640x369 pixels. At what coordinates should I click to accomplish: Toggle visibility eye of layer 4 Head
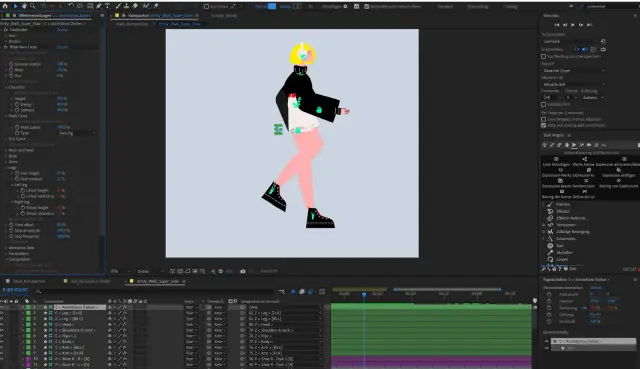click(2, 325)
